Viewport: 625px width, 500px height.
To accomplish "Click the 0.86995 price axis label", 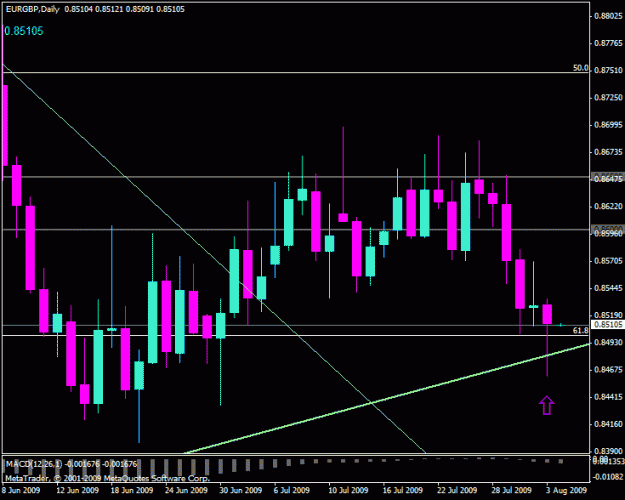I will 608,125.
